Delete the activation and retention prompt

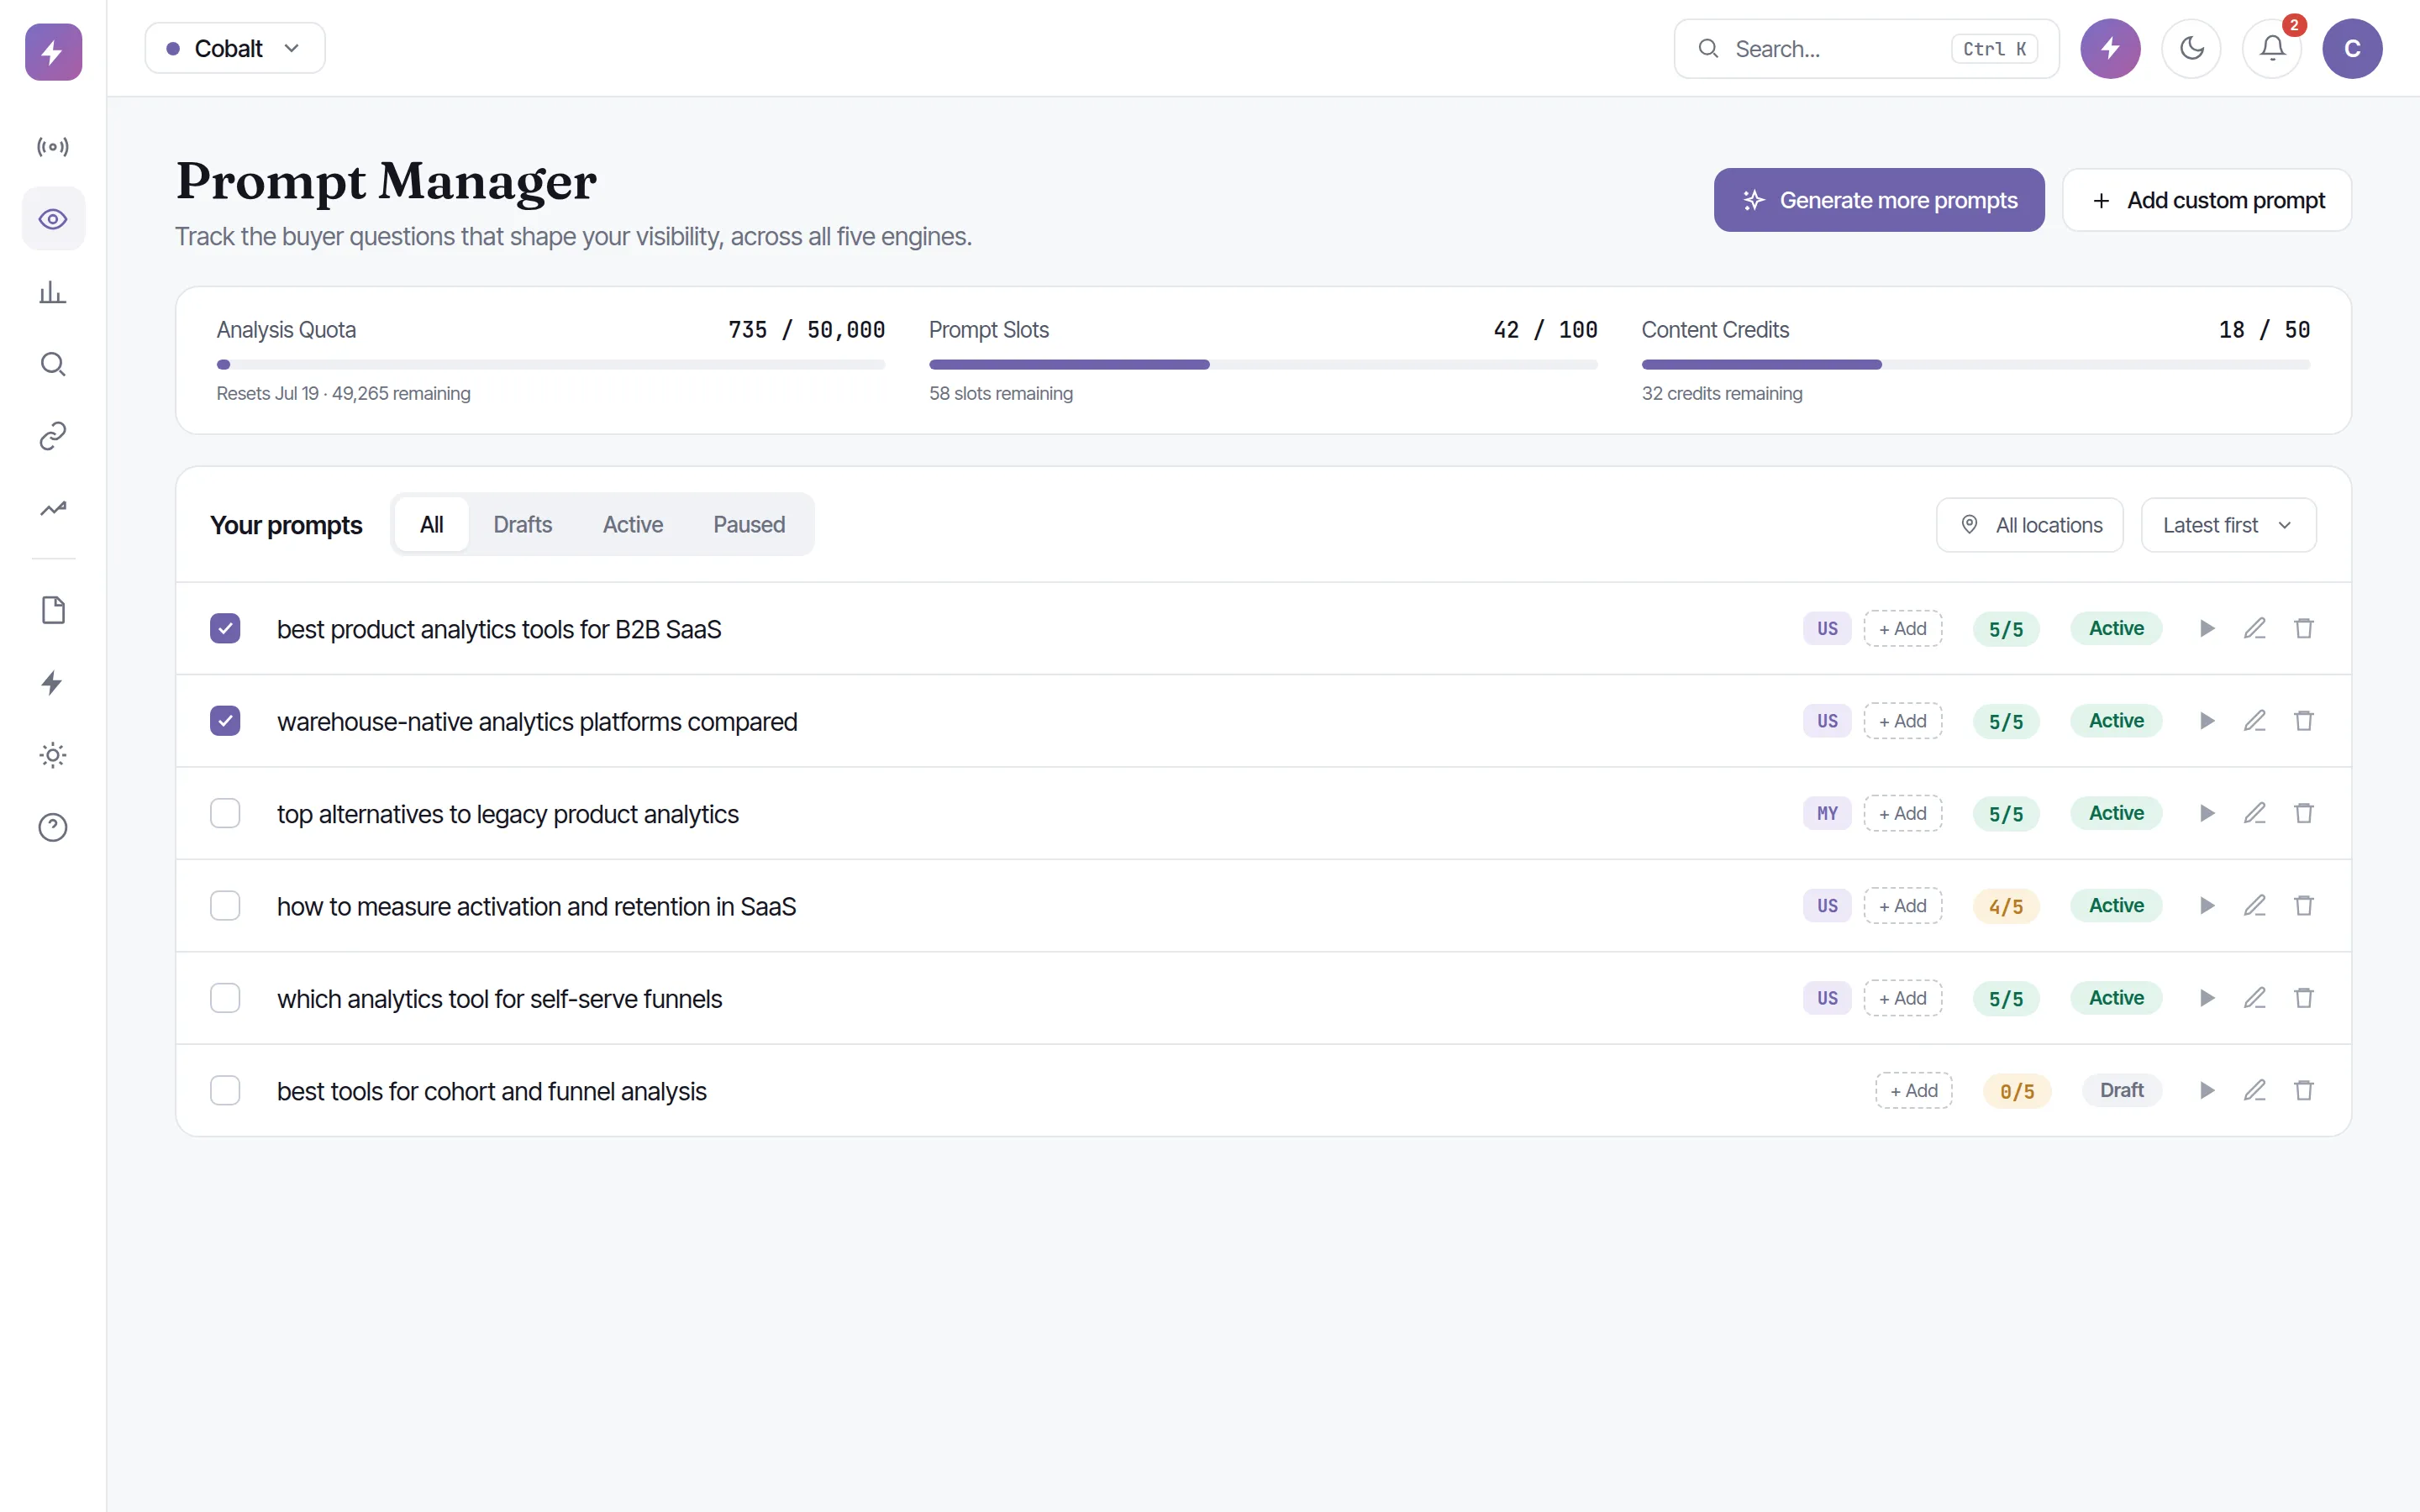(2304, 906)
